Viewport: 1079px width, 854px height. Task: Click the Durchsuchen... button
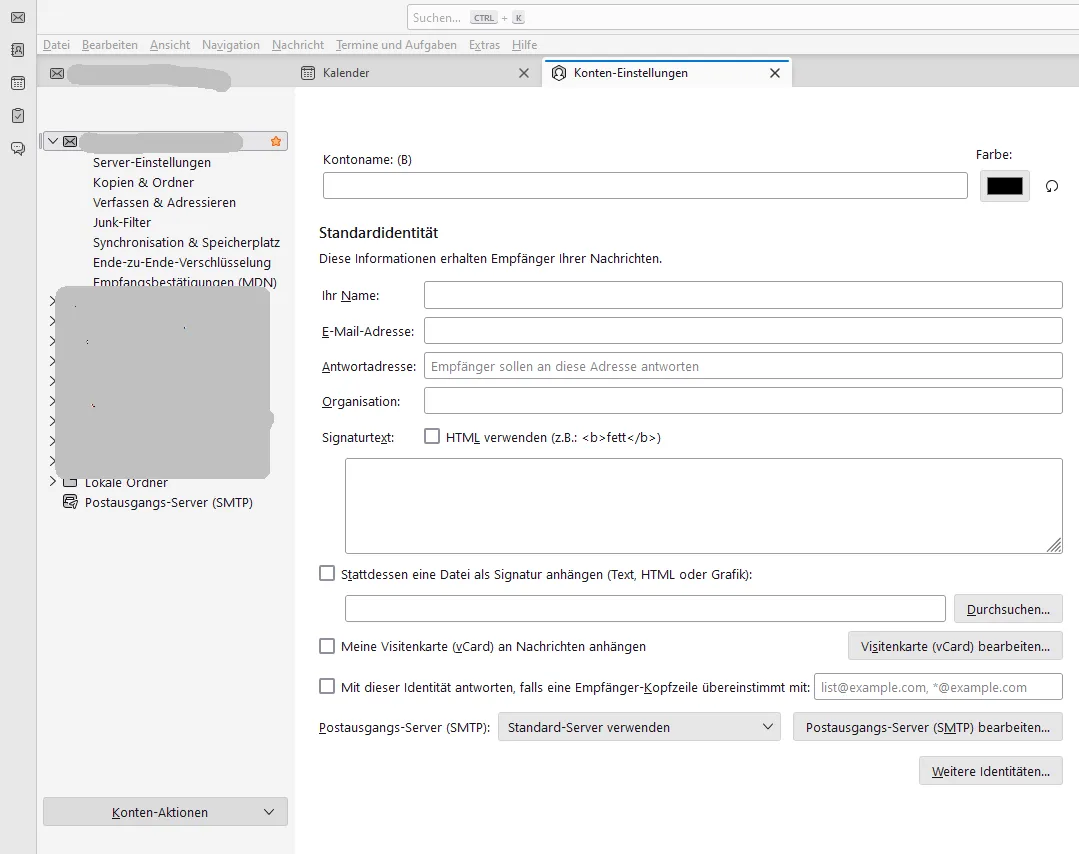coord(1008,609)
